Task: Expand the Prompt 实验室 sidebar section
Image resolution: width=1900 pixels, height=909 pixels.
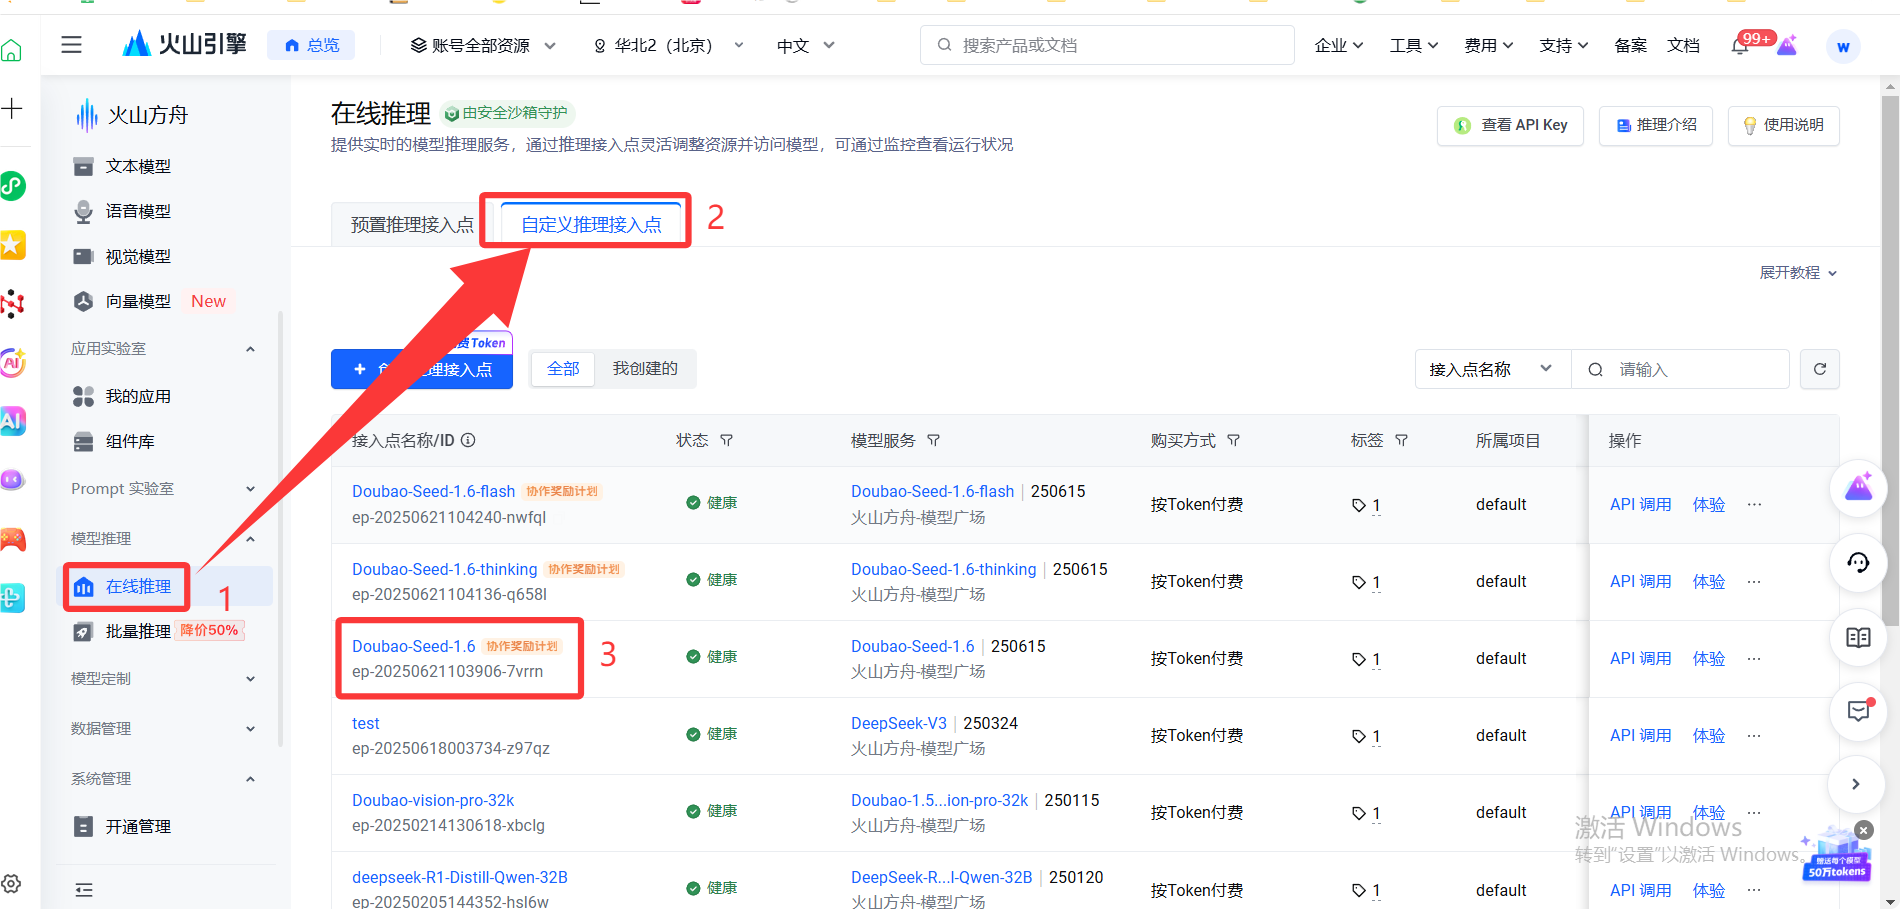Action: pos(163,488)
